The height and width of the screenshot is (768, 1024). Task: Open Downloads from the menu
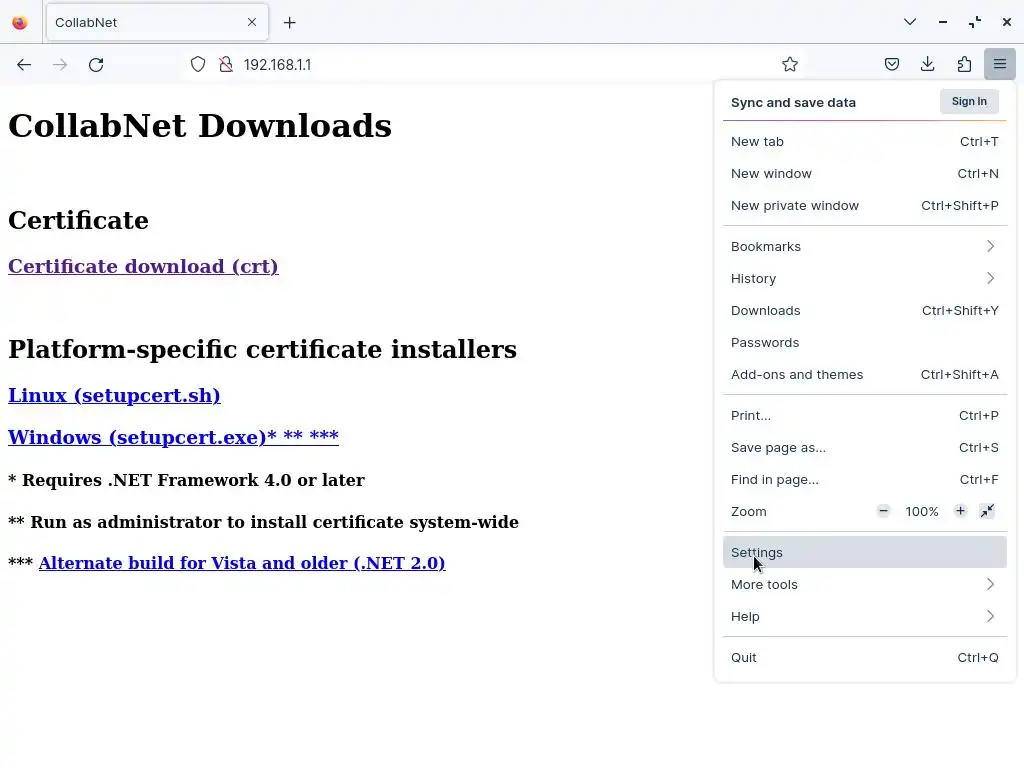click(865, 311)
